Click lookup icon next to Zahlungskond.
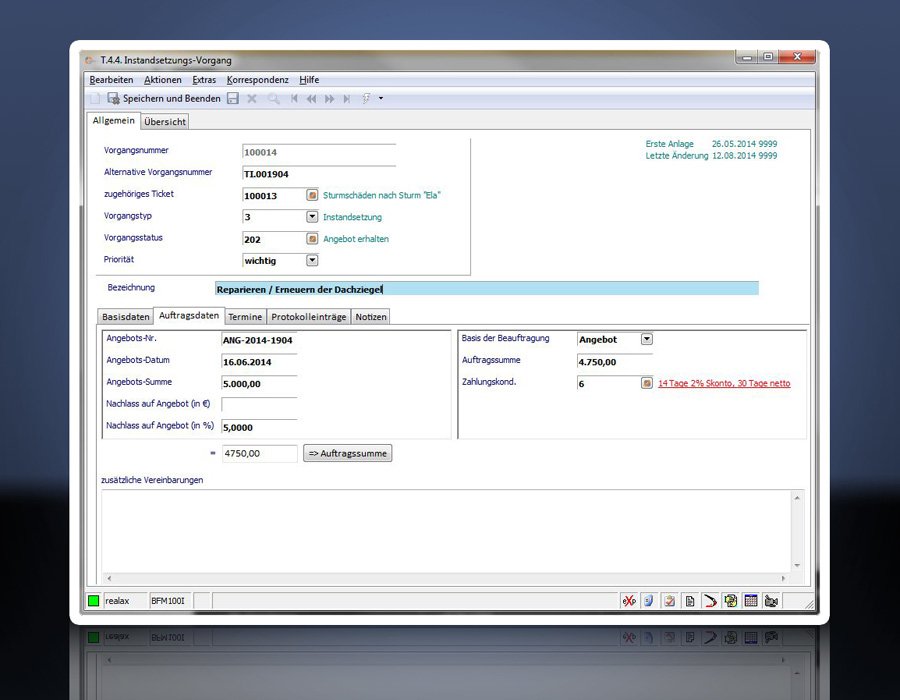The width and height of the screenshot is (900, 700). [647, 383]
